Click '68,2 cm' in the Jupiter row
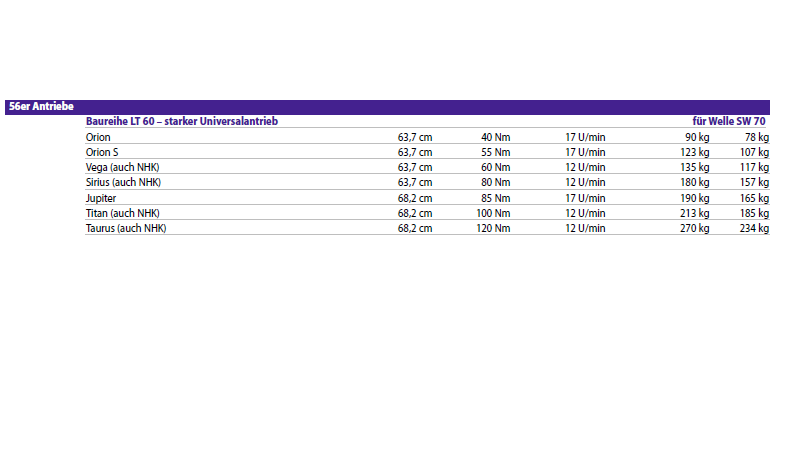The height and width of the screenshot is (450, 792). tap(415, 198)
